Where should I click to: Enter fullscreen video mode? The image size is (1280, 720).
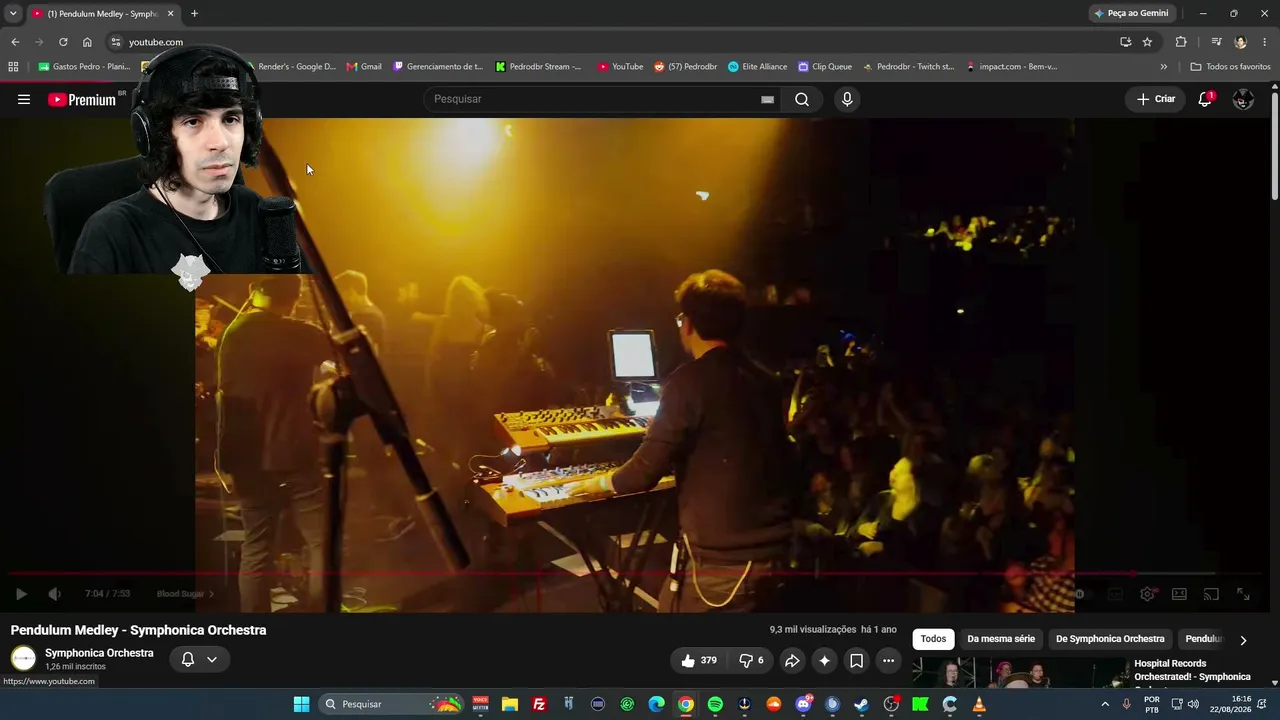click(1243, 594)
